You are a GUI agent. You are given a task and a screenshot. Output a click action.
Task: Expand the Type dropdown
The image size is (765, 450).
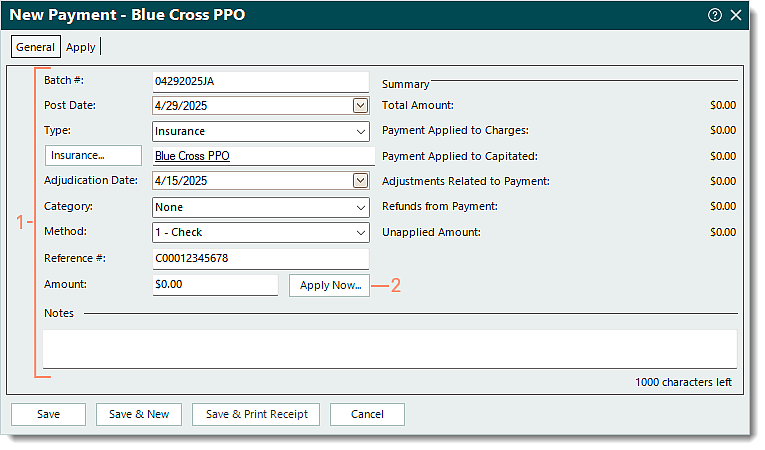pyautogui.click(x=361, y=132)
